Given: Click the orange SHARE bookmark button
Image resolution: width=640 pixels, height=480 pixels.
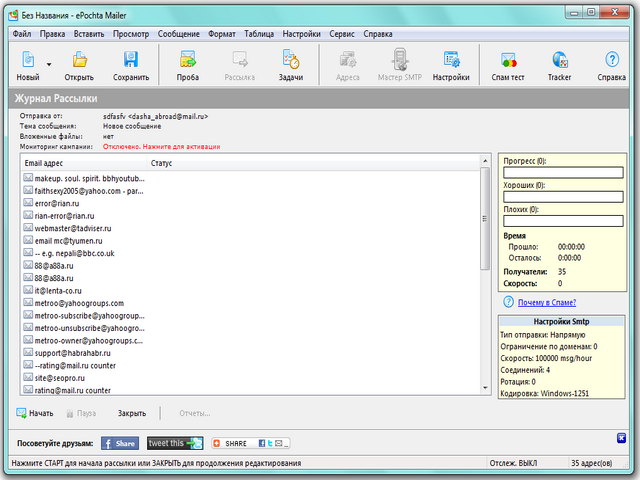Looking at the screenshot, I should pyautogui.click(x=251, y=443).
